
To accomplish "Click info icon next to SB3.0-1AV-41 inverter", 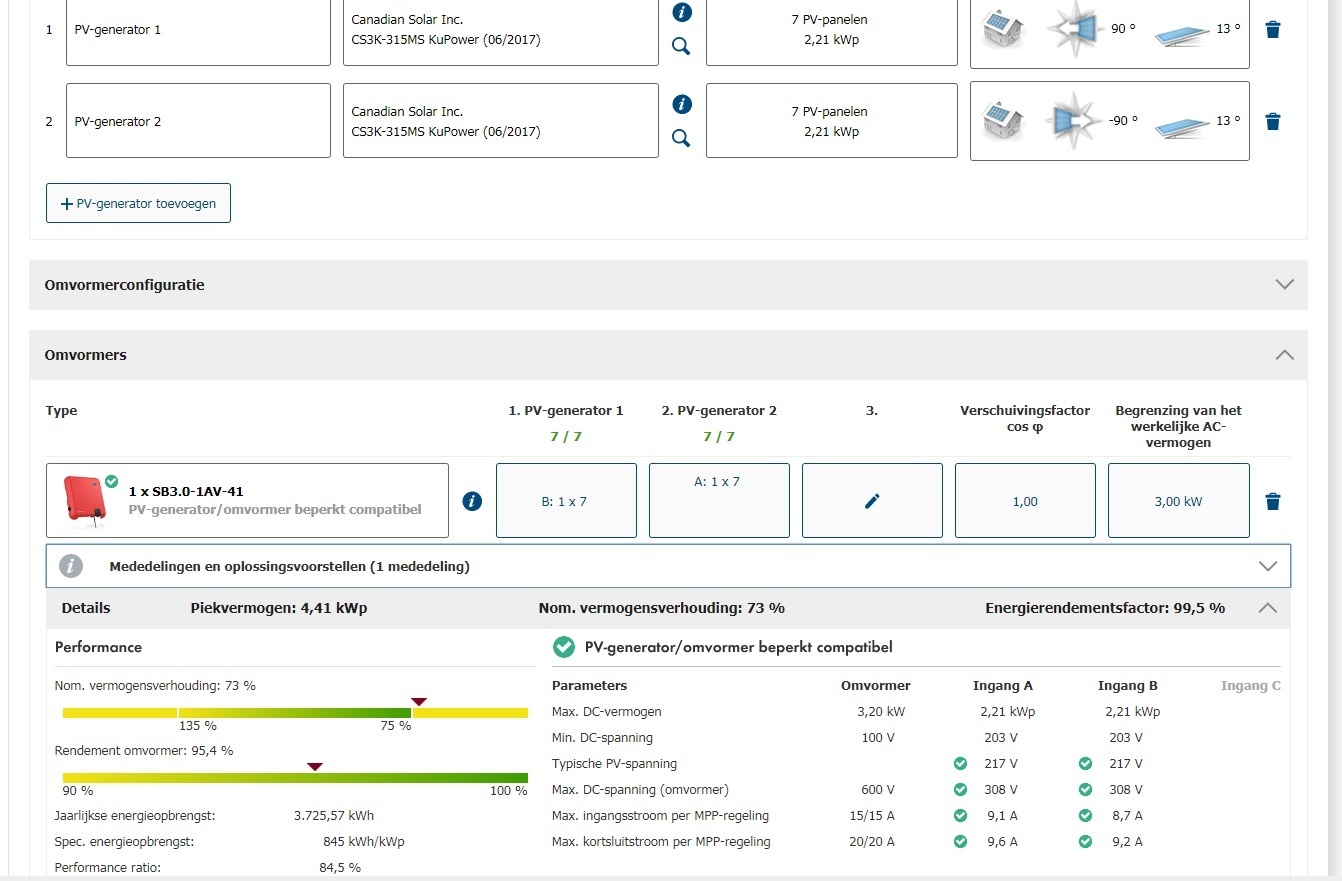I will [473, 501].
